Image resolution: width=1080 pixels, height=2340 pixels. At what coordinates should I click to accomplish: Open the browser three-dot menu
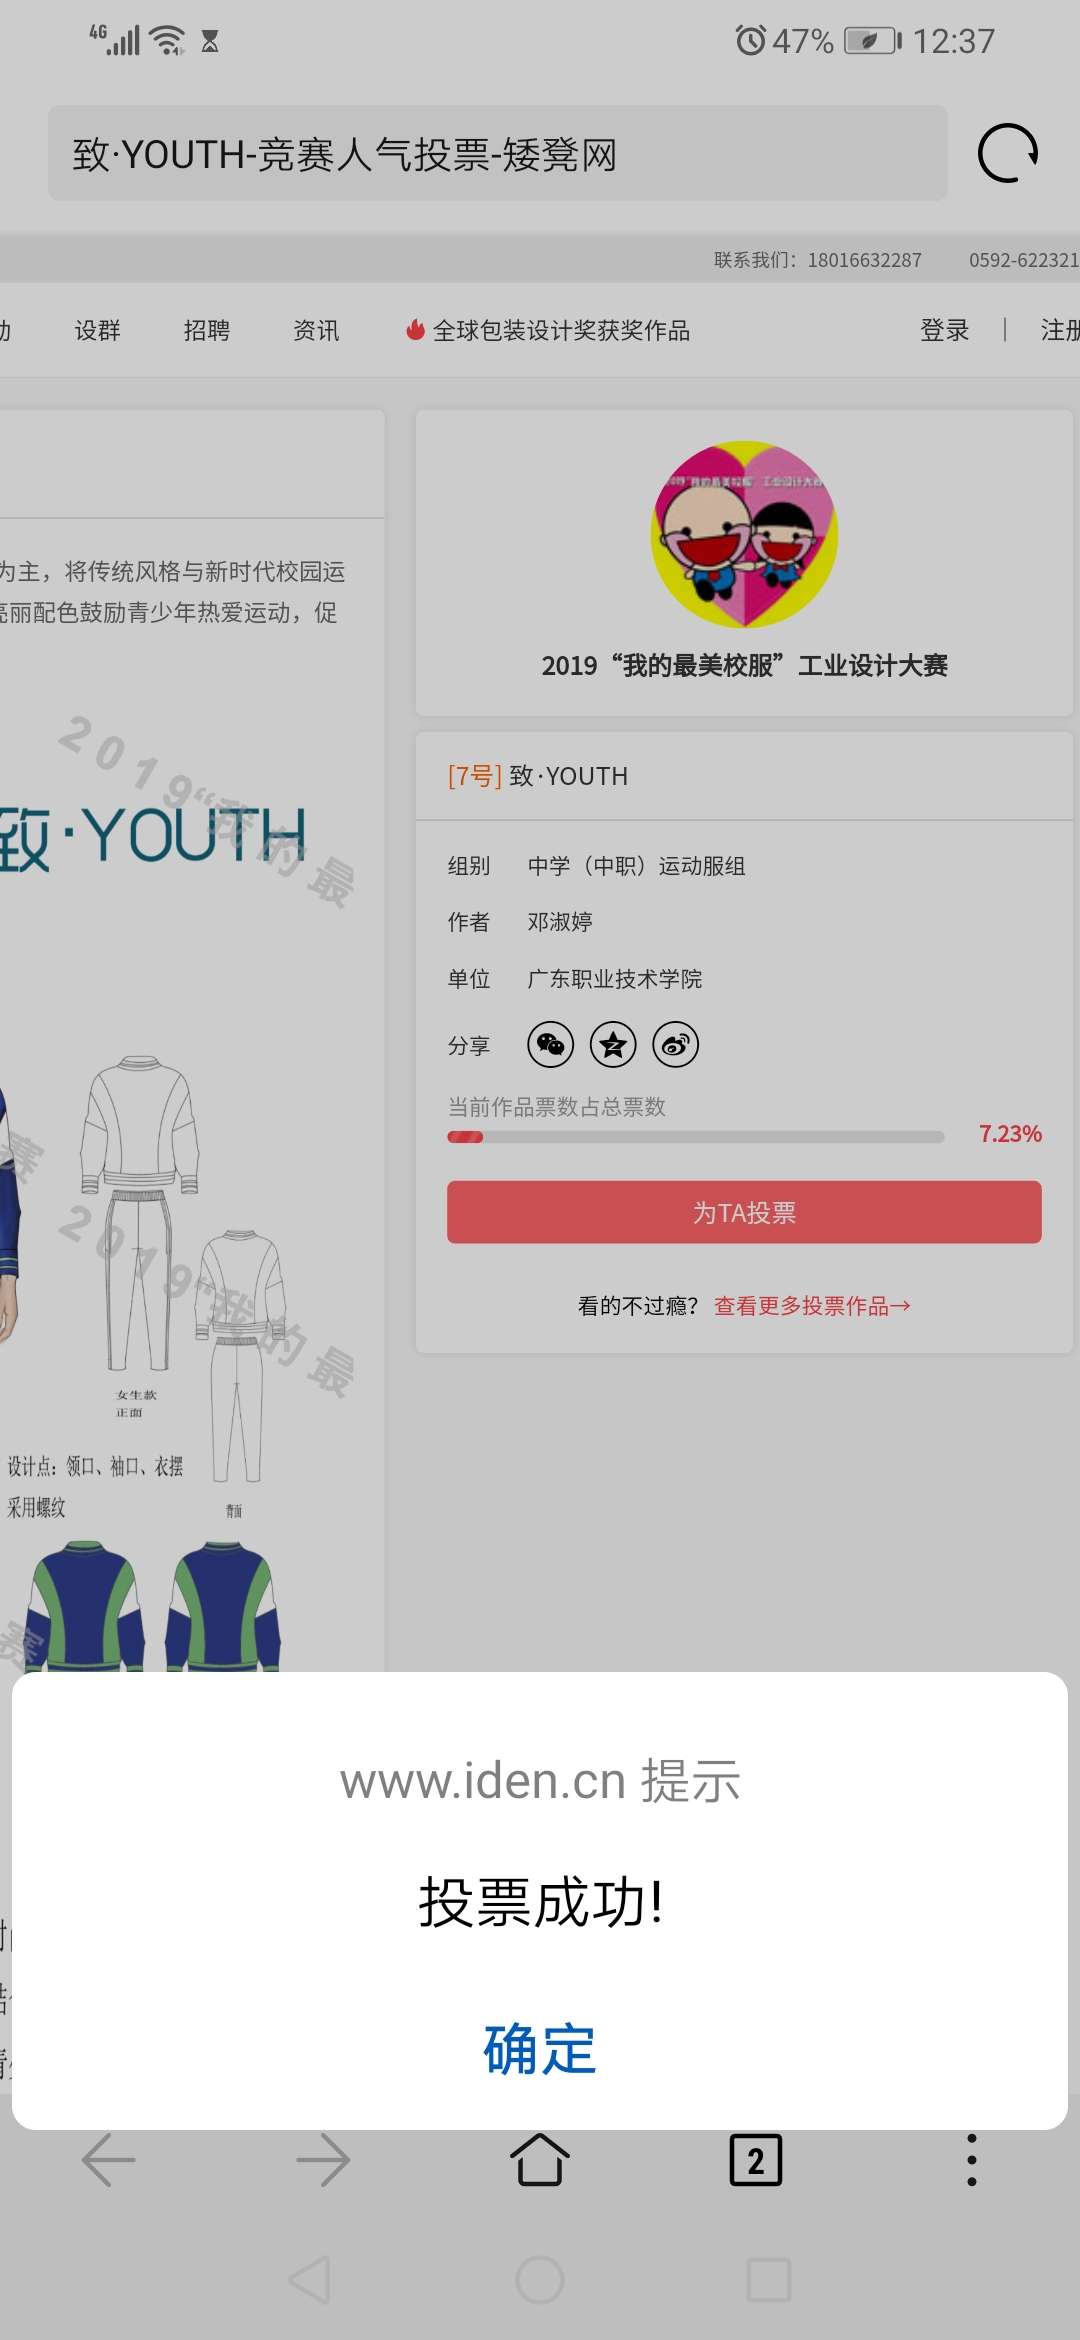[971, 2160]
